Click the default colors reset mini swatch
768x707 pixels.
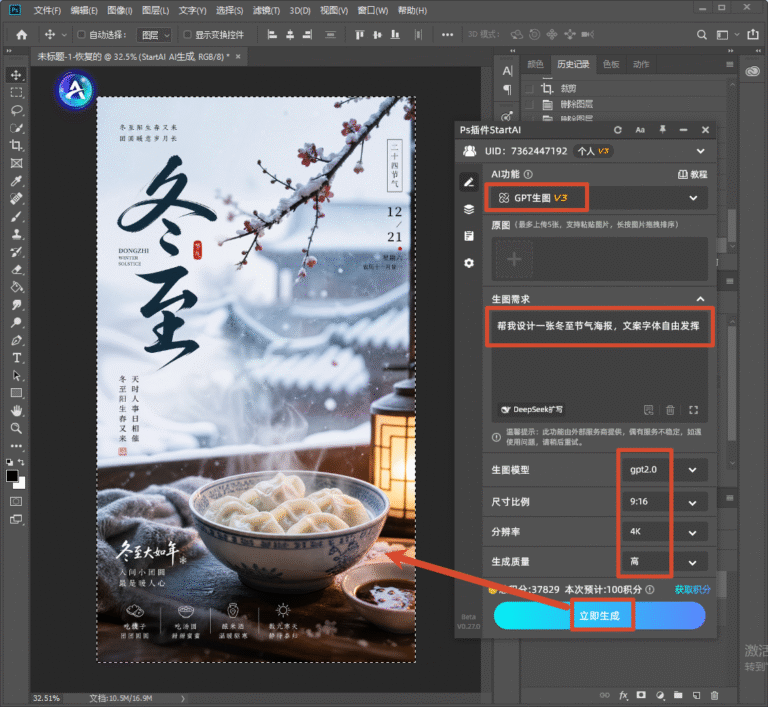(x=9, y=462)
